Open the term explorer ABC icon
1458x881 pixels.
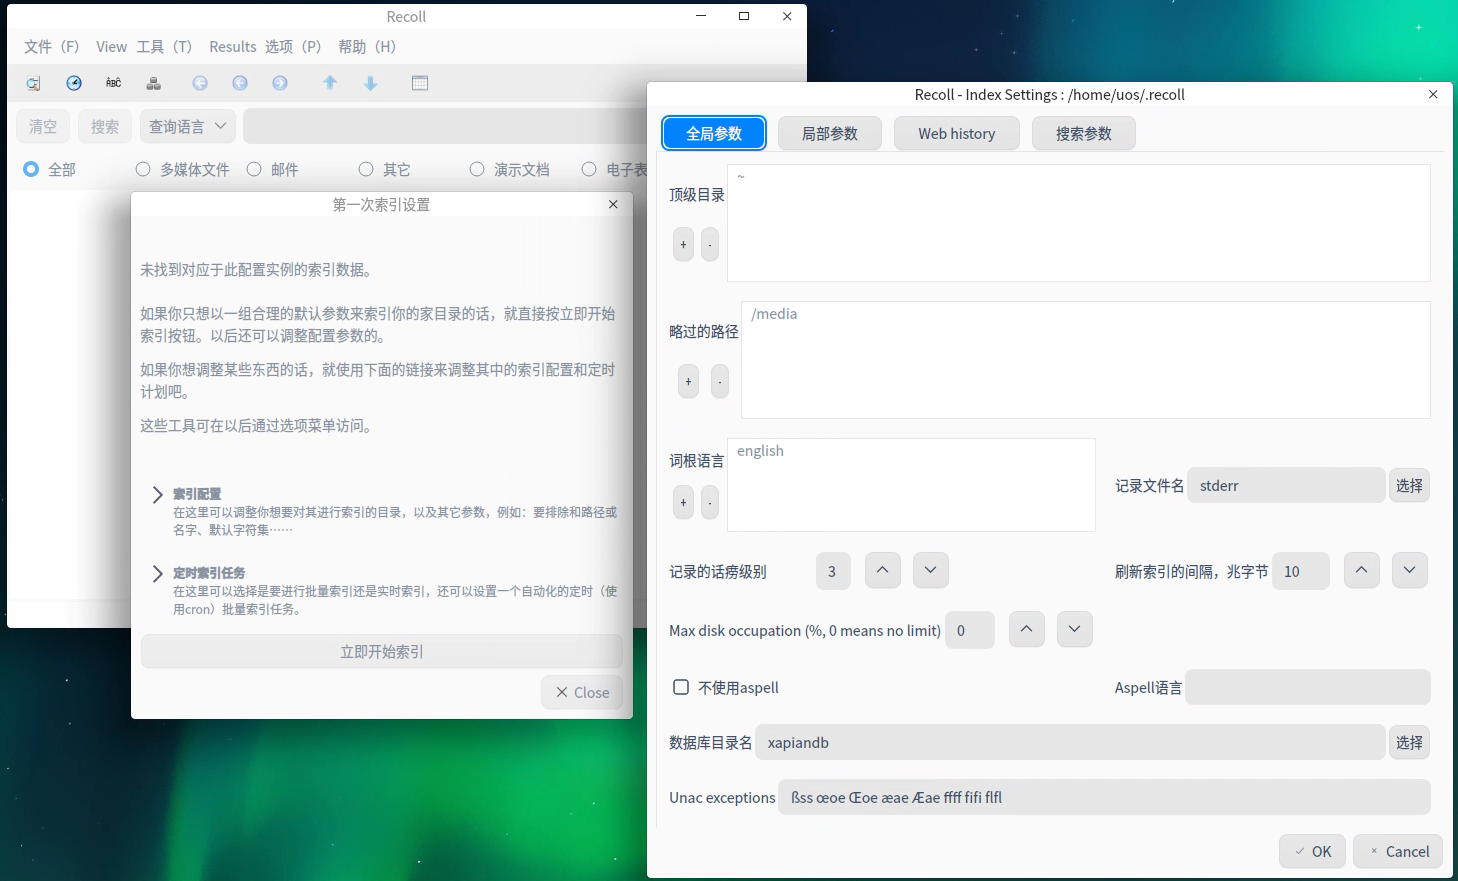pos(113,83)
